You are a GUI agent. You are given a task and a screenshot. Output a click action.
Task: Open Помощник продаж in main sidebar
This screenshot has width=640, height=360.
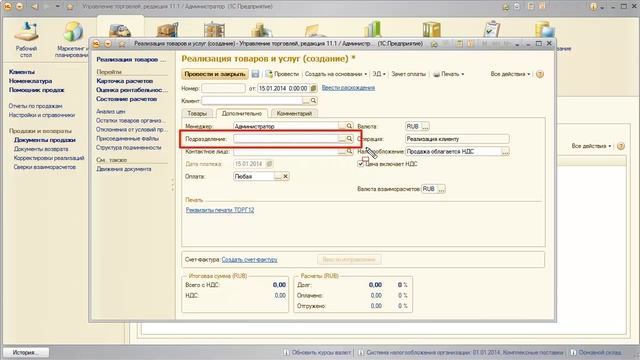(37, 90)
